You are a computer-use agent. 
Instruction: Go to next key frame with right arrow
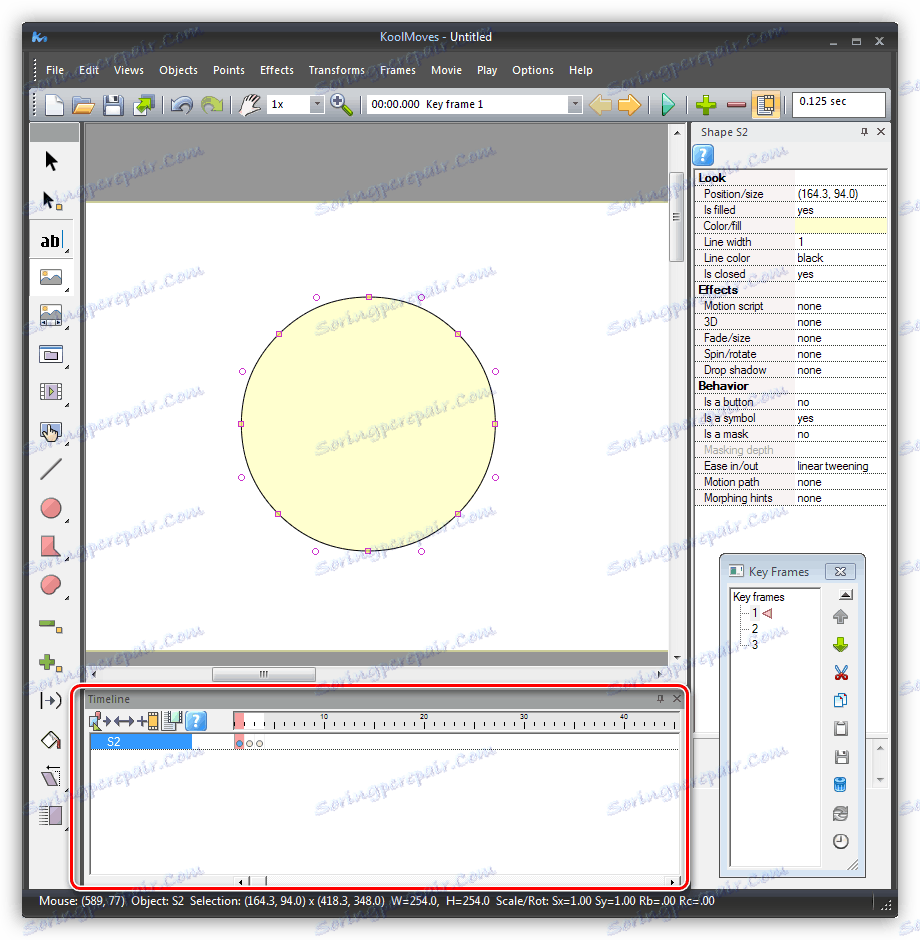click(x=629, y=105)
